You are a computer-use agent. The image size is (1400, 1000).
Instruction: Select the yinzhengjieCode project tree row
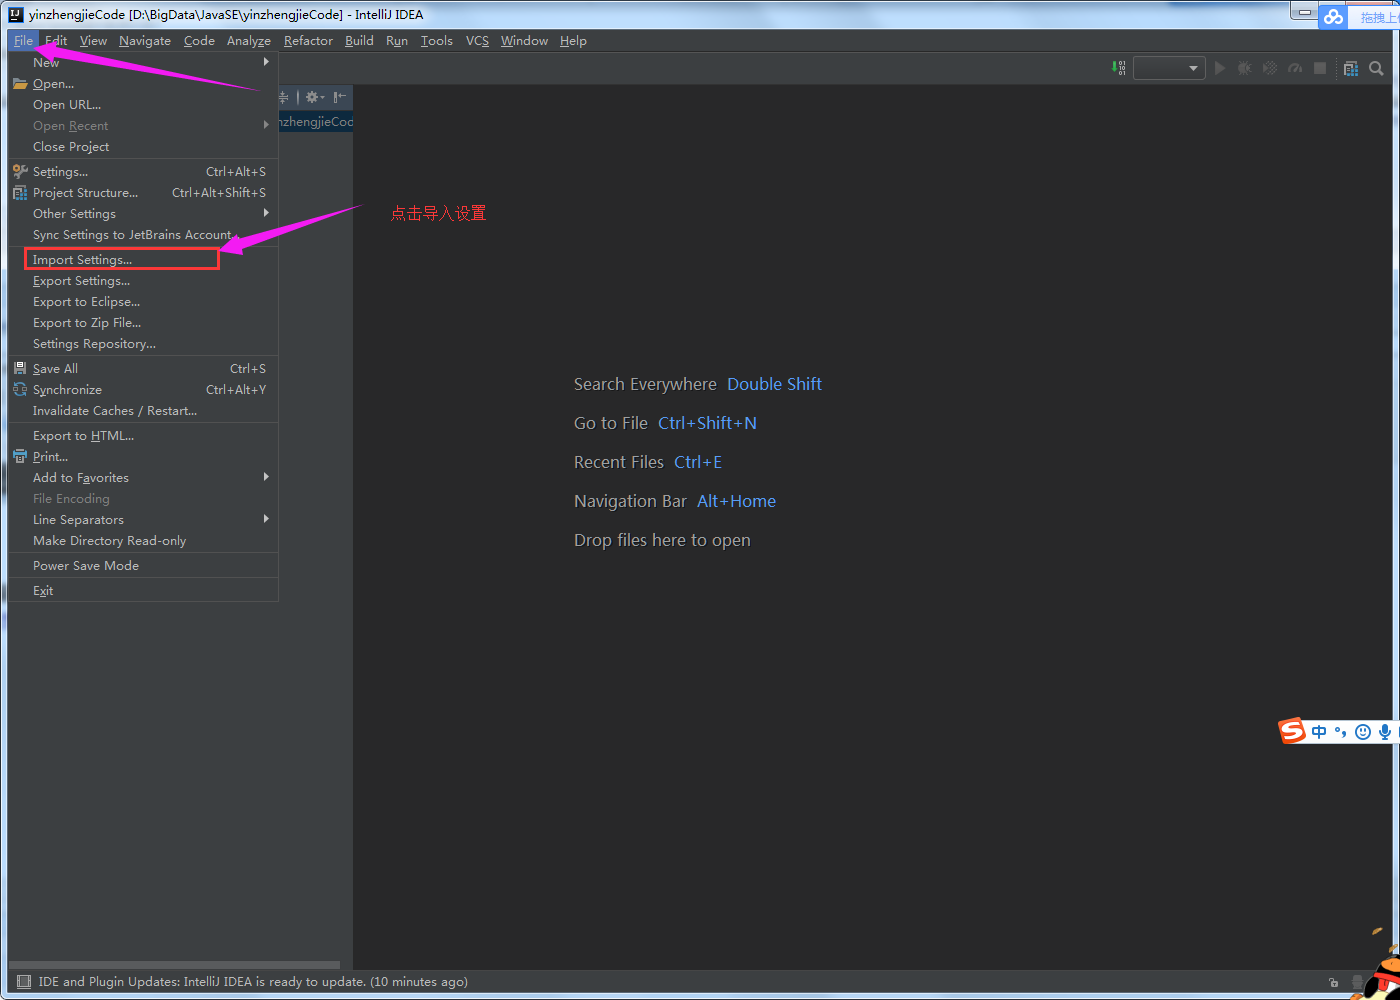point(315,122)
